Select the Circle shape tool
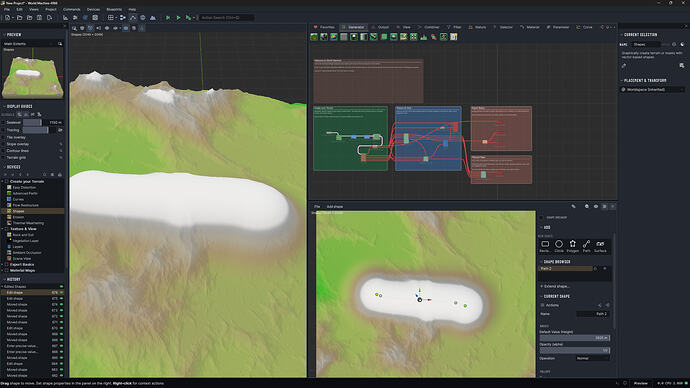Screen dimensions: 690x388 (559, 246)
